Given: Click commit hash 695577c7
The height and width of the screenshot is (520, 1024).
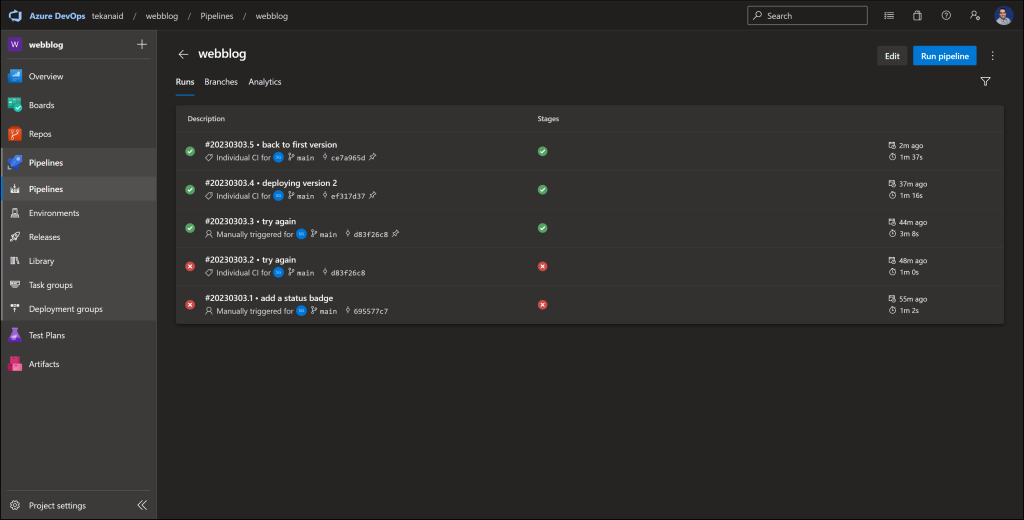Looking at the screenshot, I should 370,312.
